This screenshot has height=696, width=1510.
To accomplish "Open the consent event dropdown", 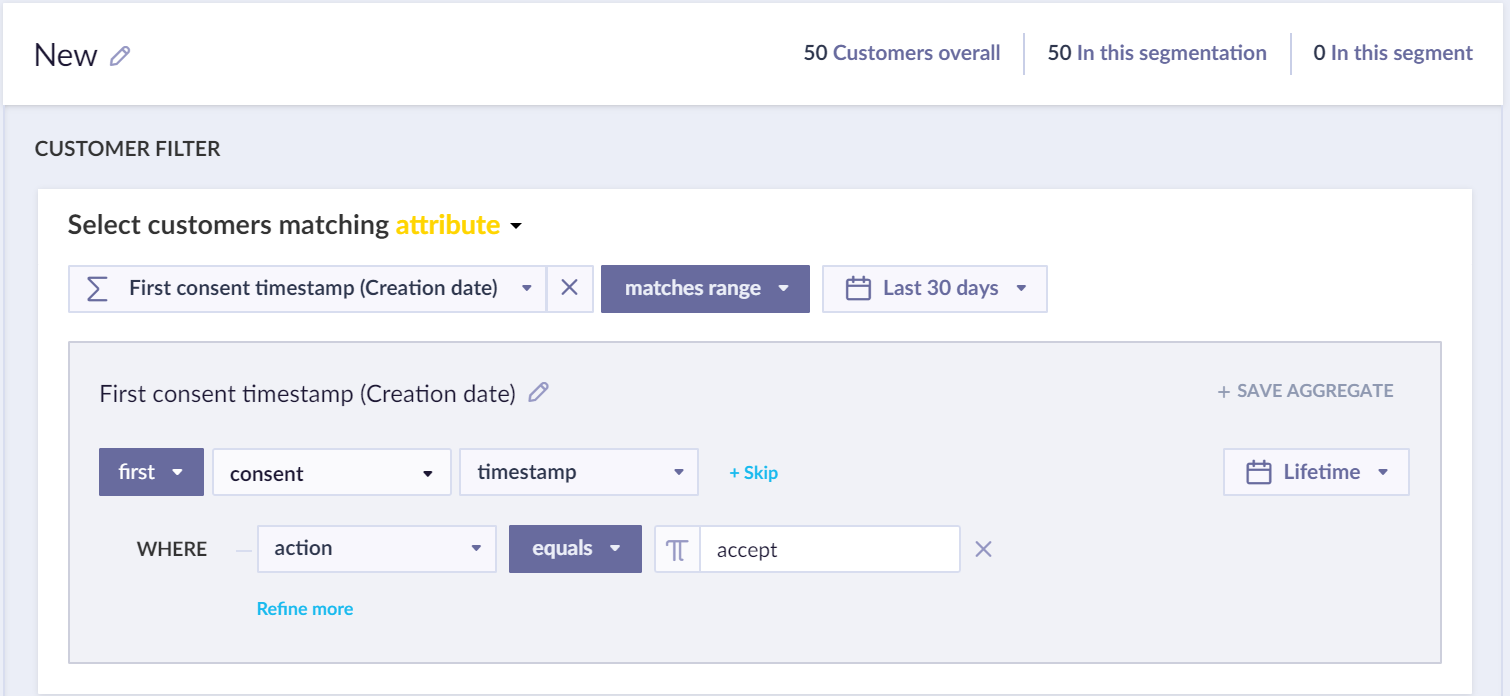I will tap(331, 473).
